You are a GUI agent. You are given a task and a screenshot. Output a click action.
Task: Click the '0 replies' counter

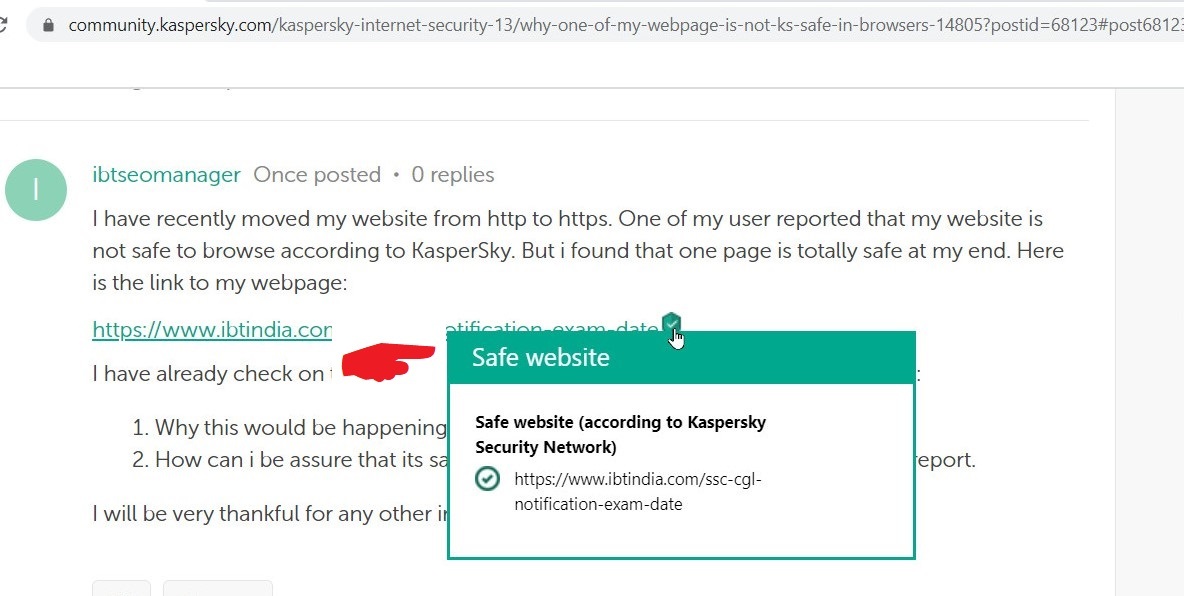pyautogui.click(x=453, y=175)
